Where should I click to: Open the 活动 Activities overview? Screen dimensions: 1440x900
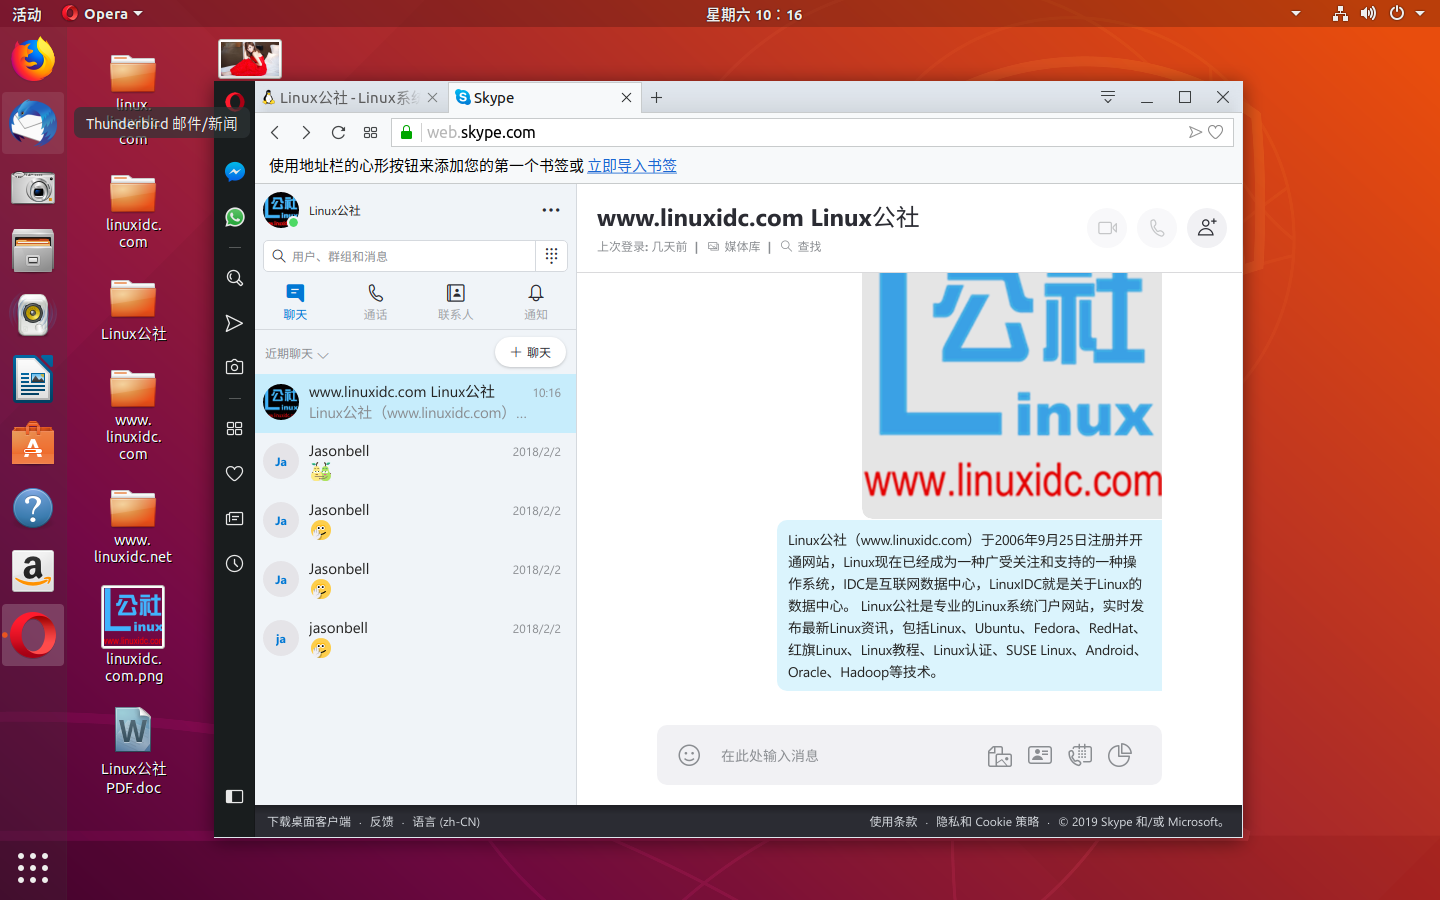click(27, 14)
